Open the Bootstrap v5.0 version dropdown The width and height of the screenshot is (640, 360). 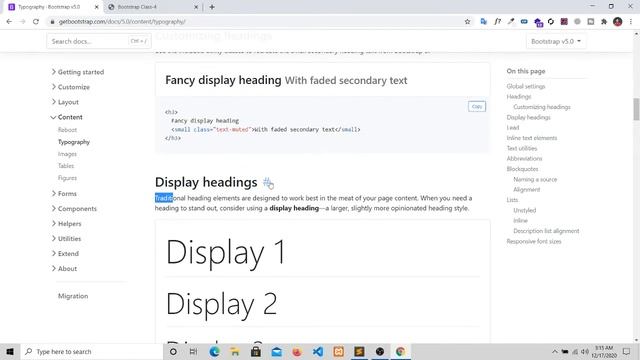click(556, 41)
